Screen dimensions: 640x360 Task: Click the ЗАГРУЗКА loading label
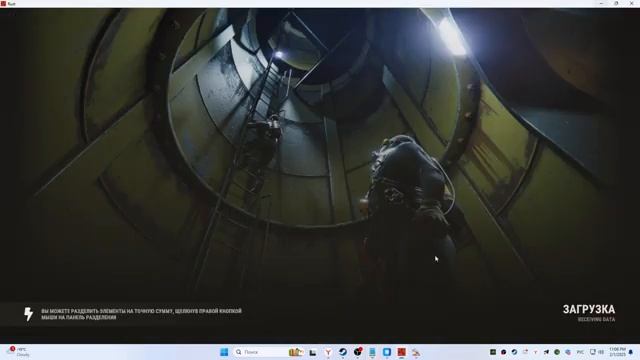(589, 309)
